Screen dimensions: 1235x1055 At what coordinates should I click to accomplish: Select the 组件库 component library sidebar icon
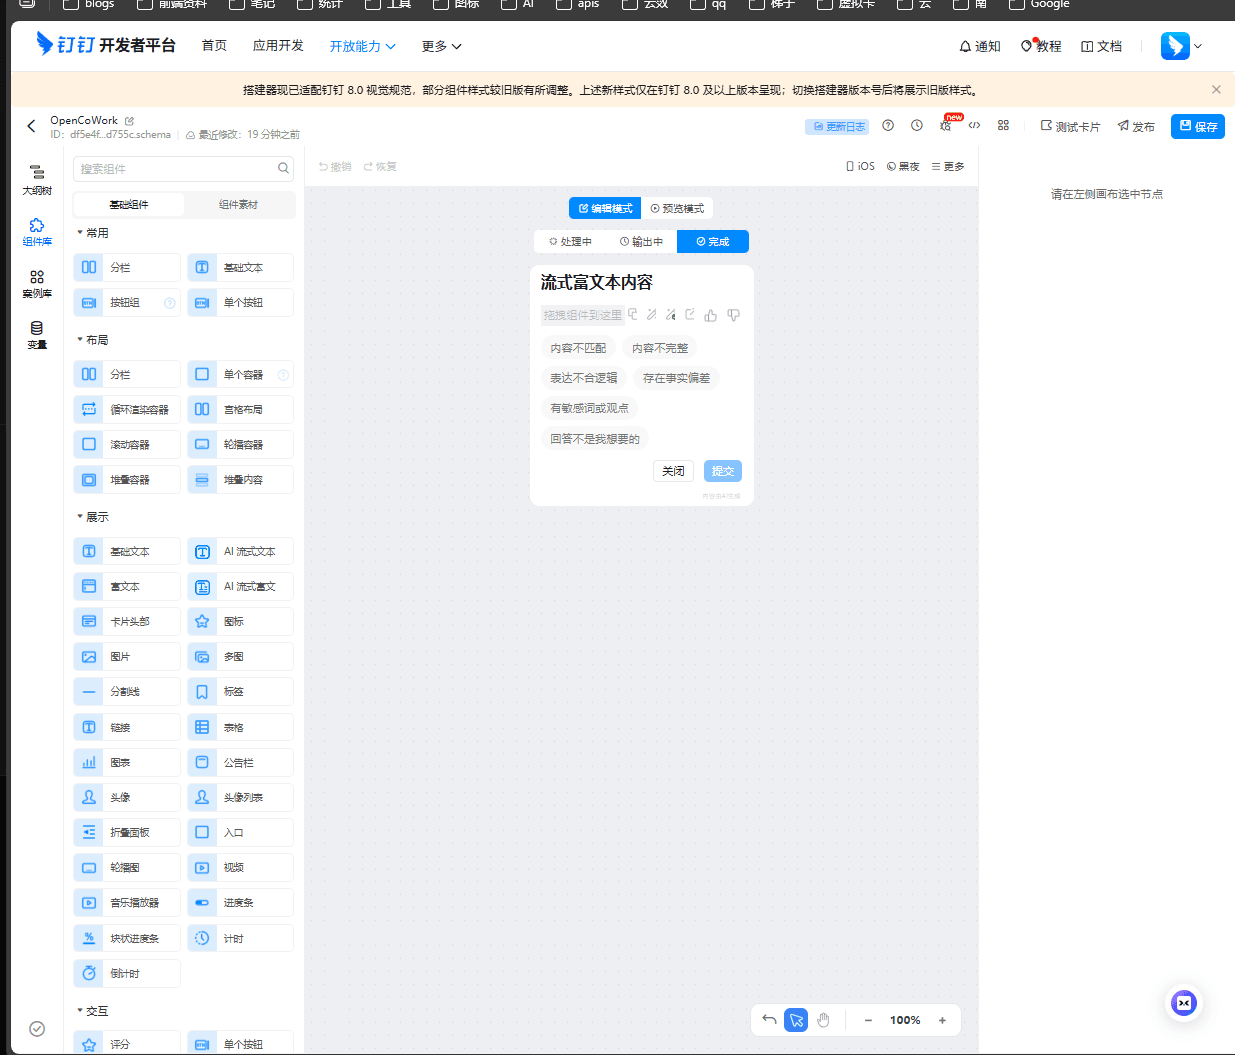tap(37, 232)
